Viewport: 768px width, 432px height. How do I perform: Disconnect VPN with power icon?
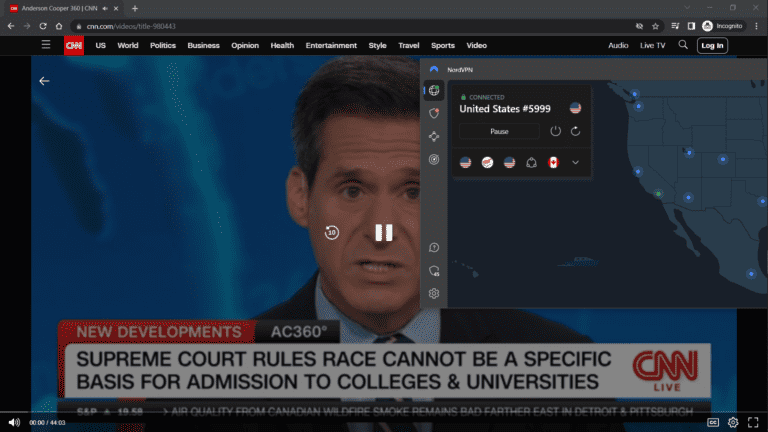click(x=555, y=131)
